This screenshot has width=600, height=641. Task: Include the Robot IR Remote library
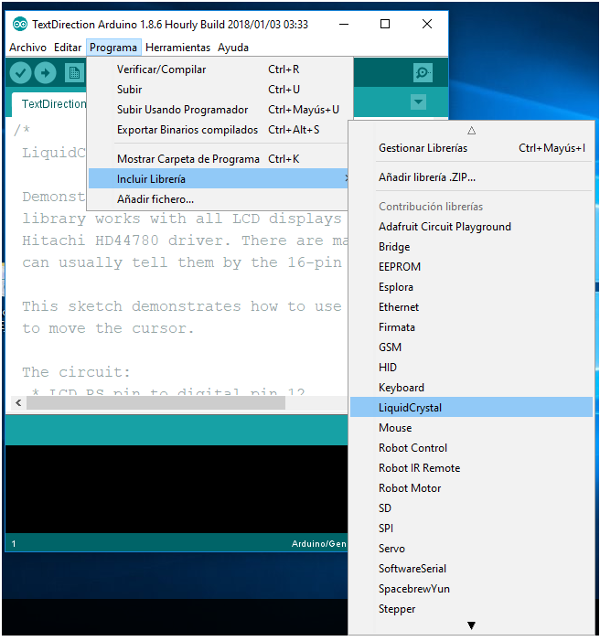pyautogui.click(x=471, y=468)
